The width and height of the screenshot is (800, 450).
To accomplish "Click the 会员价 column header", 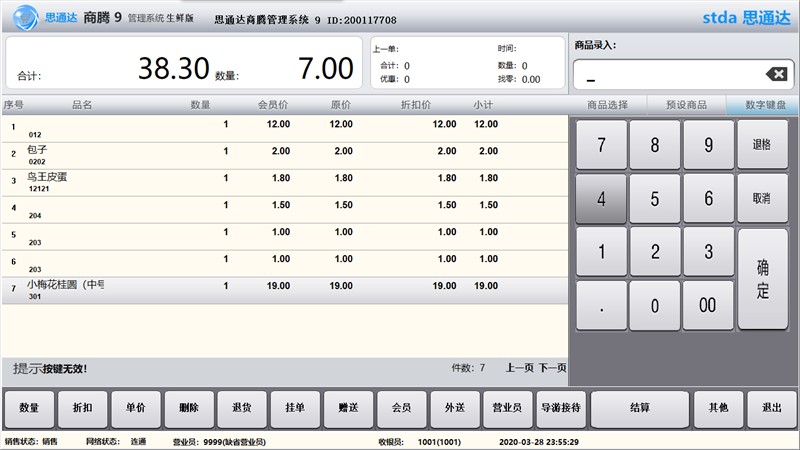I will click(x=272, y=105).
